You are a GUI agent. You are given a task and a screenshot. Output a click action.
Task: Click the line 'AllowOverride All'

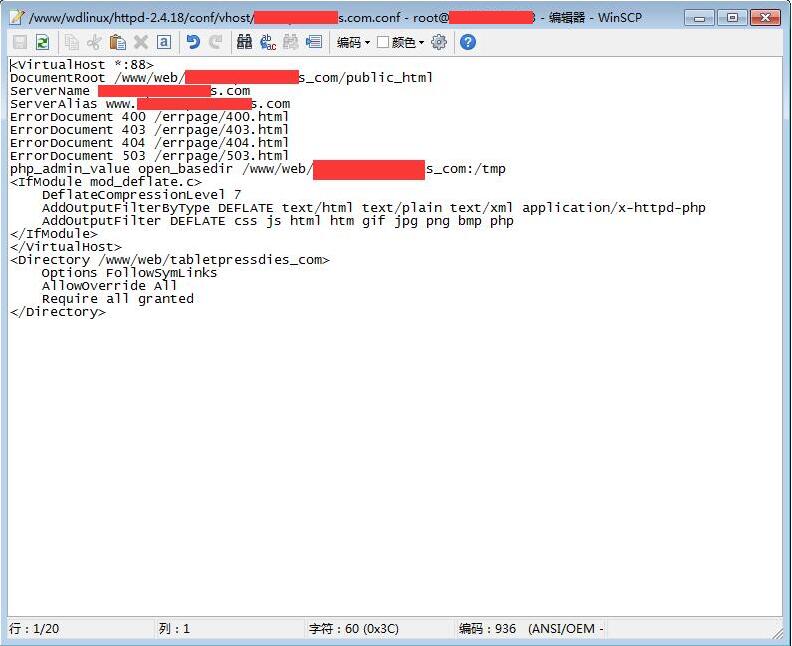click(x=110, y=286)
